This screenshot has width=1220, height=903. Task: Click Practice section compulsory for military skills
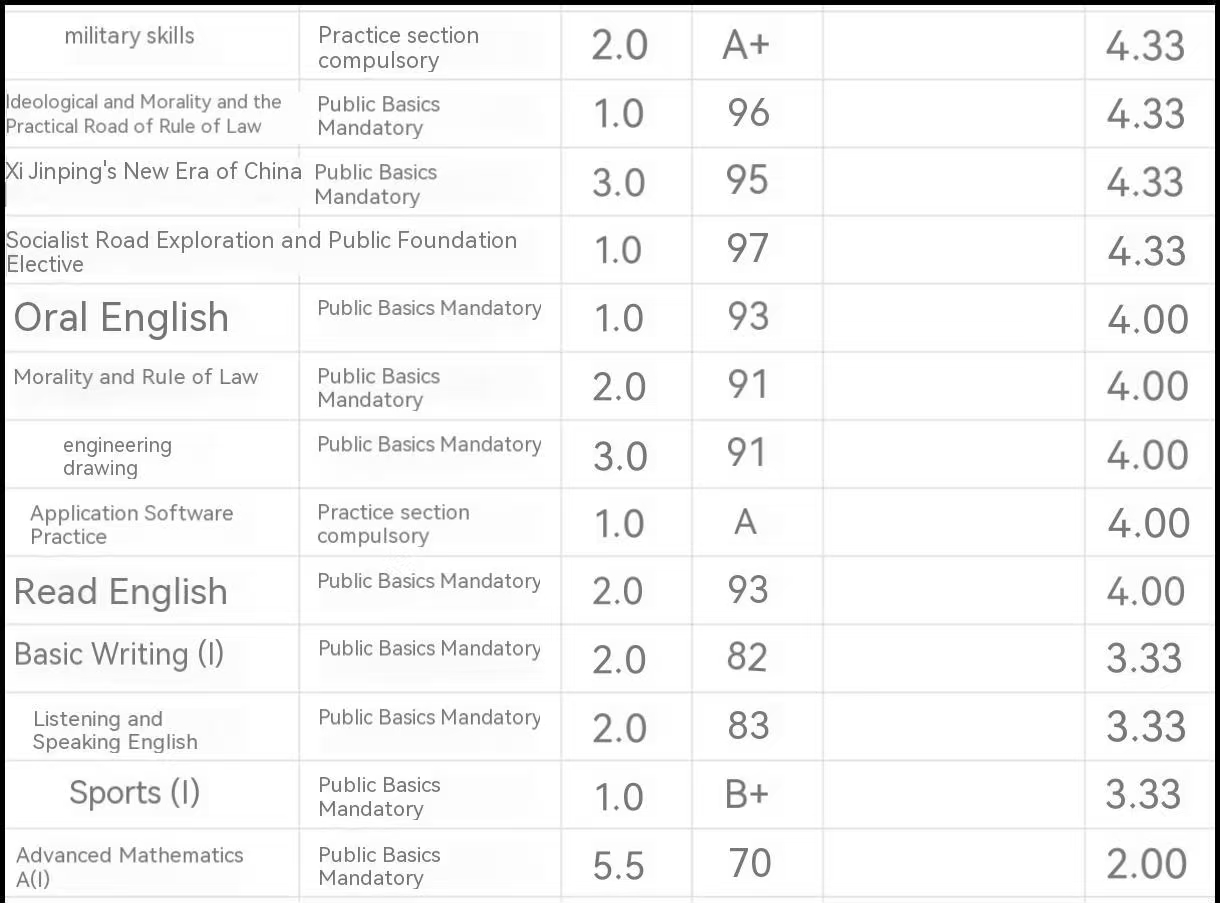[398, 47]
